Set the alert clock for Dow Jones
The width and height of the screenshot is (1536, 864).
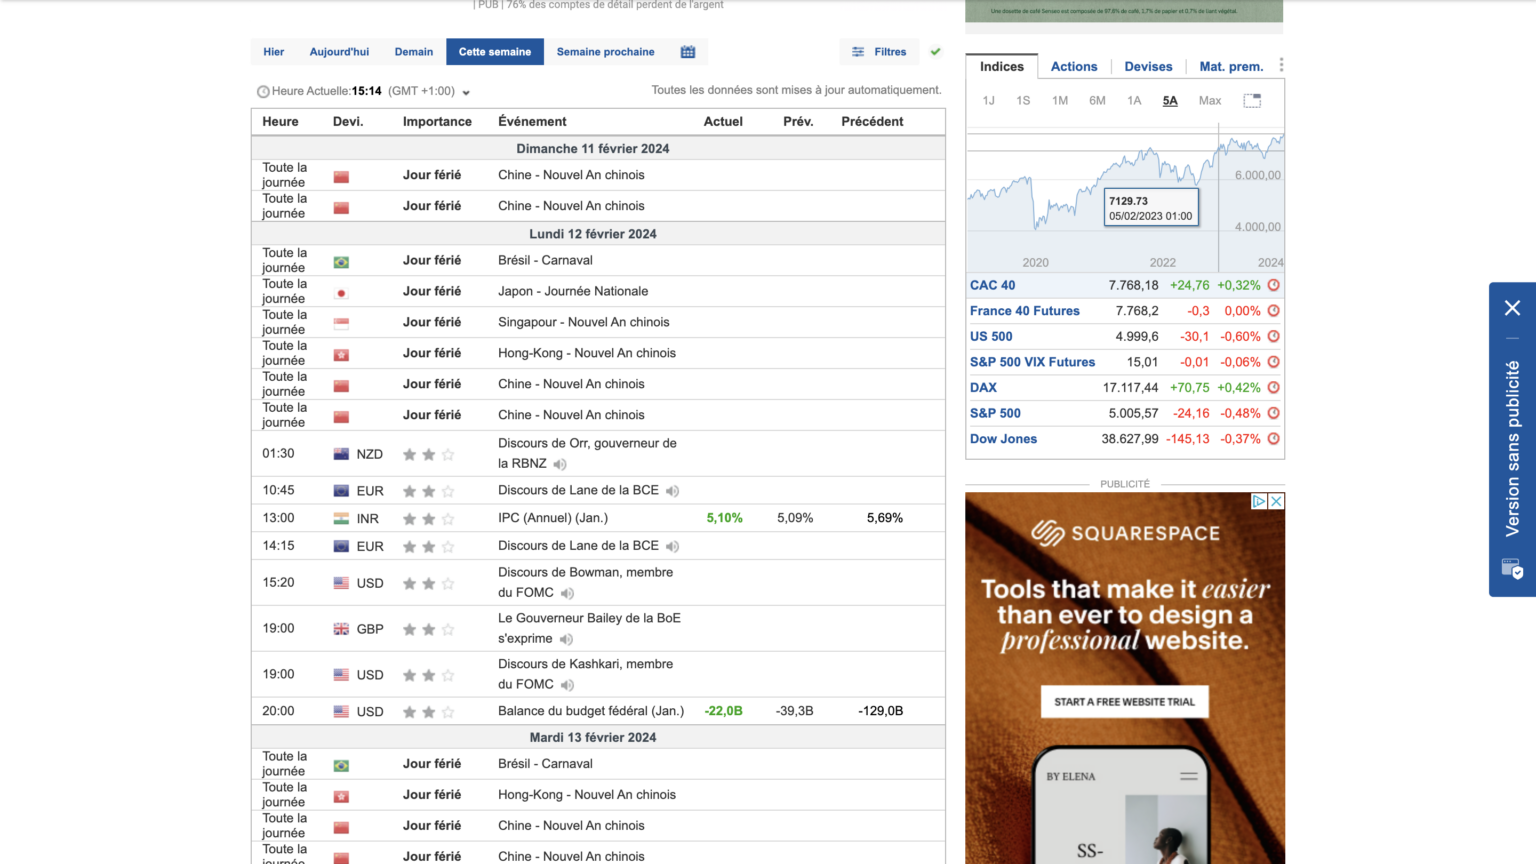pyautogui.click(x=1273, y=438)
